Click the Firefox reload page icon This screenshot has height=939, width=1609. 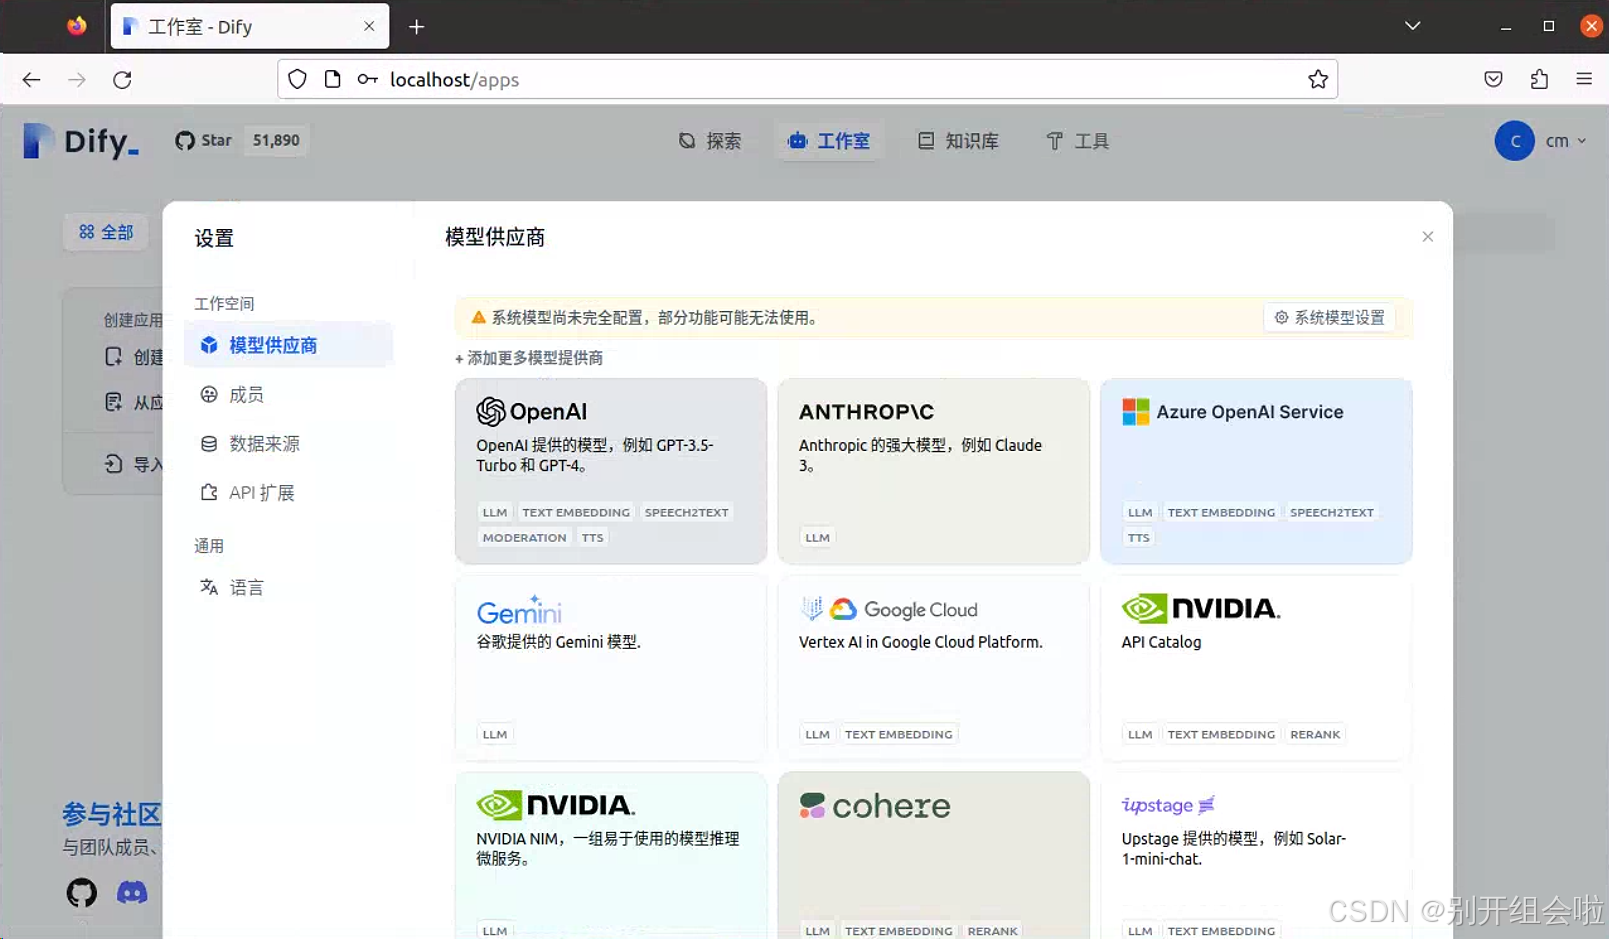(122, 79)
